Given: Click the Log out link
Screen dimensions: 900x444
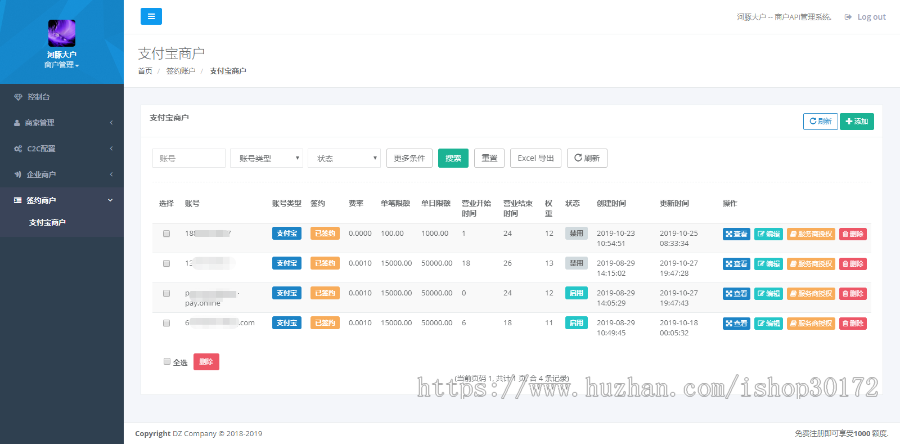Looking at the screenshot, I should point(866,17).
